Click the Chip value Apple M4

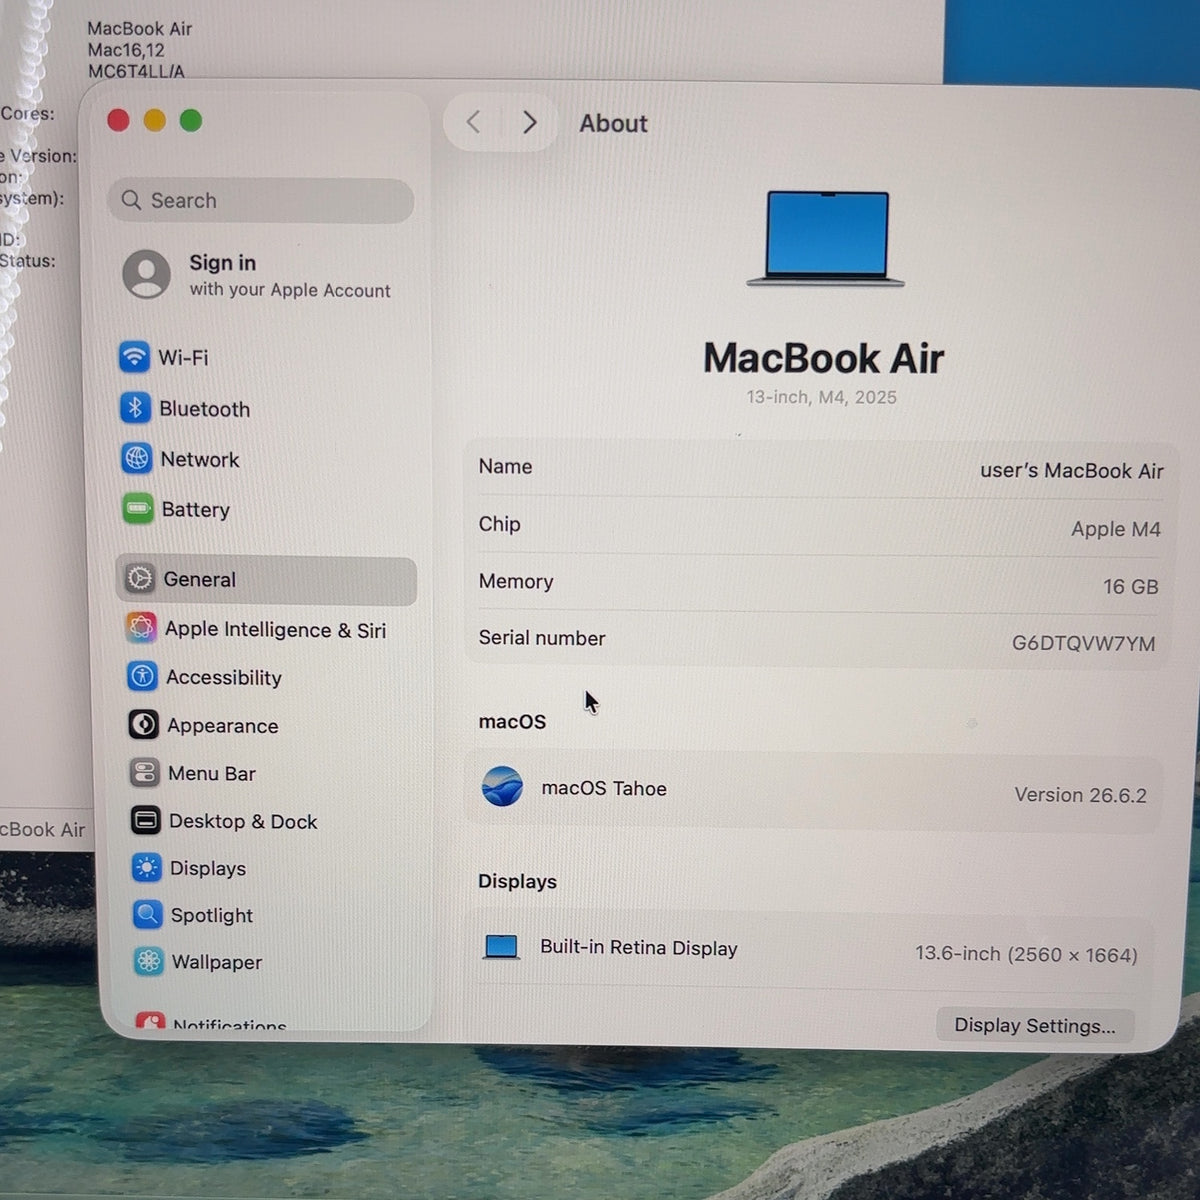tap(1115, 529)
